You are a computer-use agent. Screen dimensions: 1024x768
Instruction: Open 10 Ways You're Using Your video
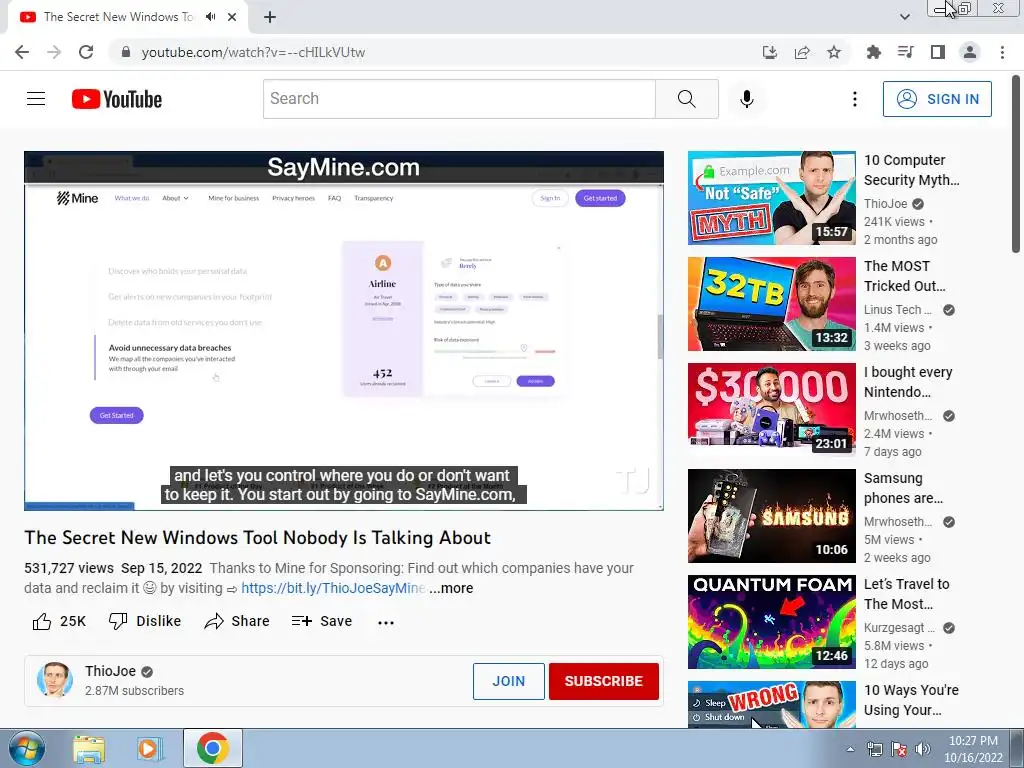coord(771,705)
